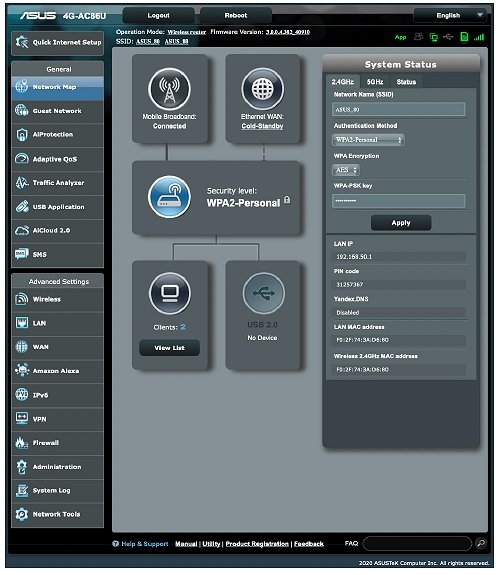Switch to the Status tab

pyautogui.click(x=406, y=82)
